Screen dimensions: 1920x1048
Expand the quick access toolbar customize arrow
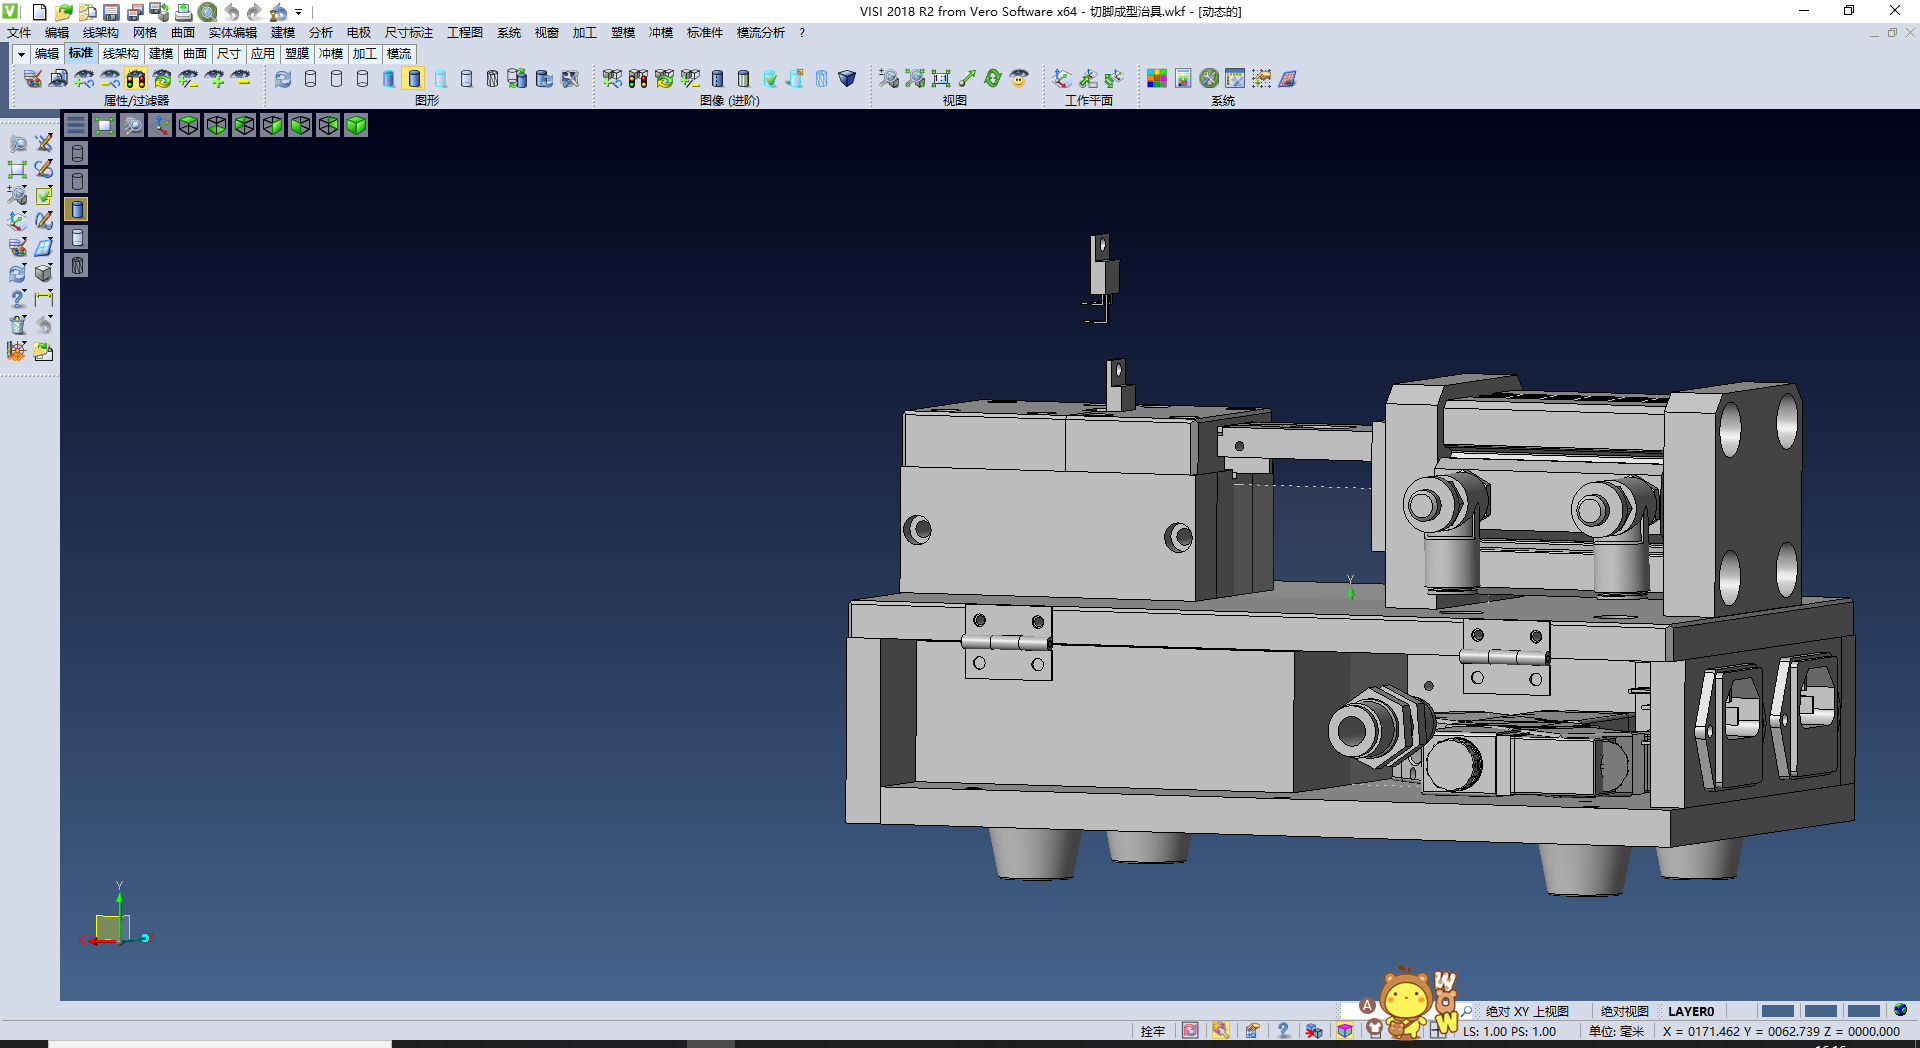coord(299,13)
